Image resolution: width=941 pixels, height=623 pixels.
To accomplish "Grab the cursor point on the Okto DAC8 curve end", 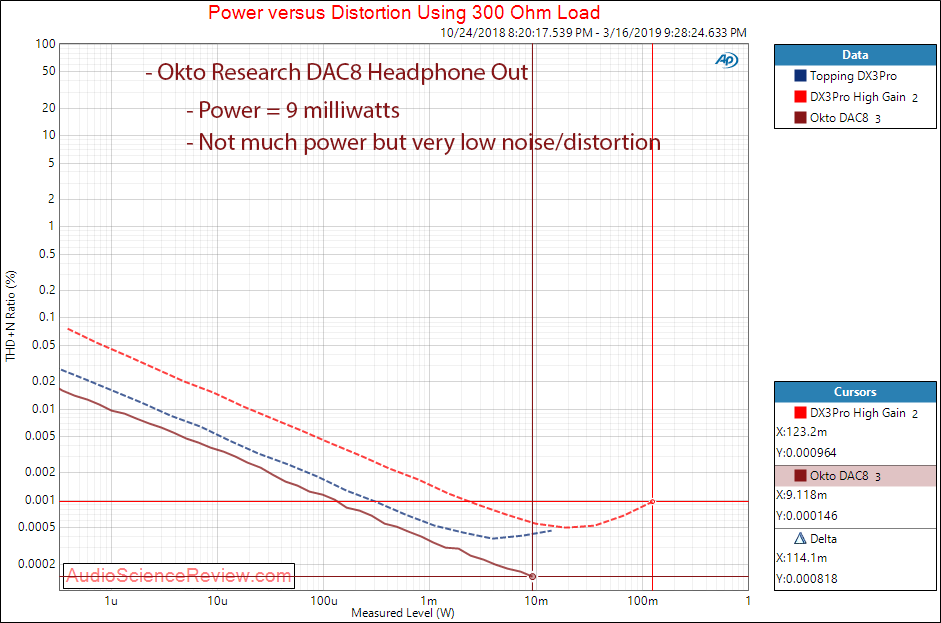I will click(x=532, y=577).
